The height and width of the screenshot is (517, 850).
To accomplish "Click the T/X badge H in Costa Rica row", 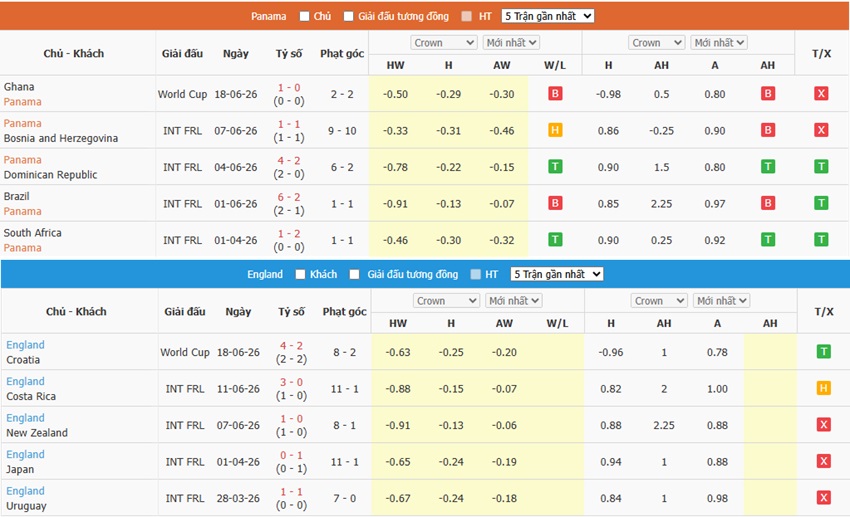I will coord(823,388).
